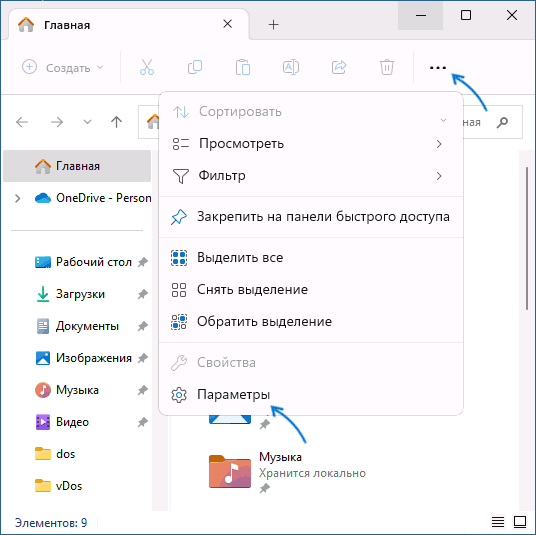Click pin icon next to Рабочий стол
Image resolution: width=536 pixels, height=535 pixels.
click(x=143, y=262)
